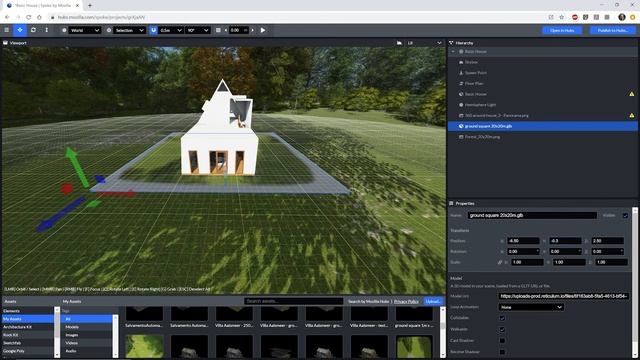Select Google Poly in the Assets list

click(x=28, y=351)
